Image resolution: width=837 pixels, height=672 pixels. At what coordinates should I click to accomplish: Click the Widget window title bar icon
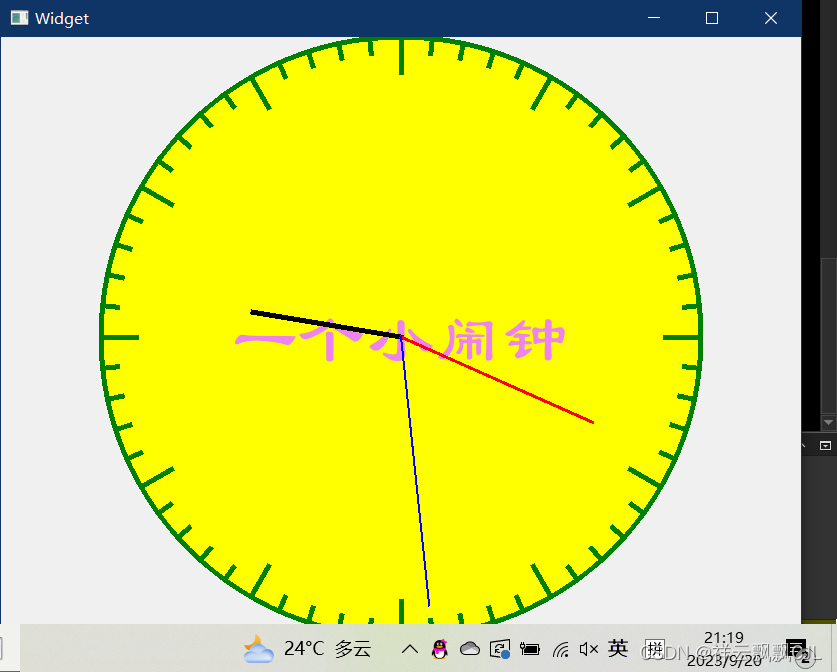pos(19,18)
